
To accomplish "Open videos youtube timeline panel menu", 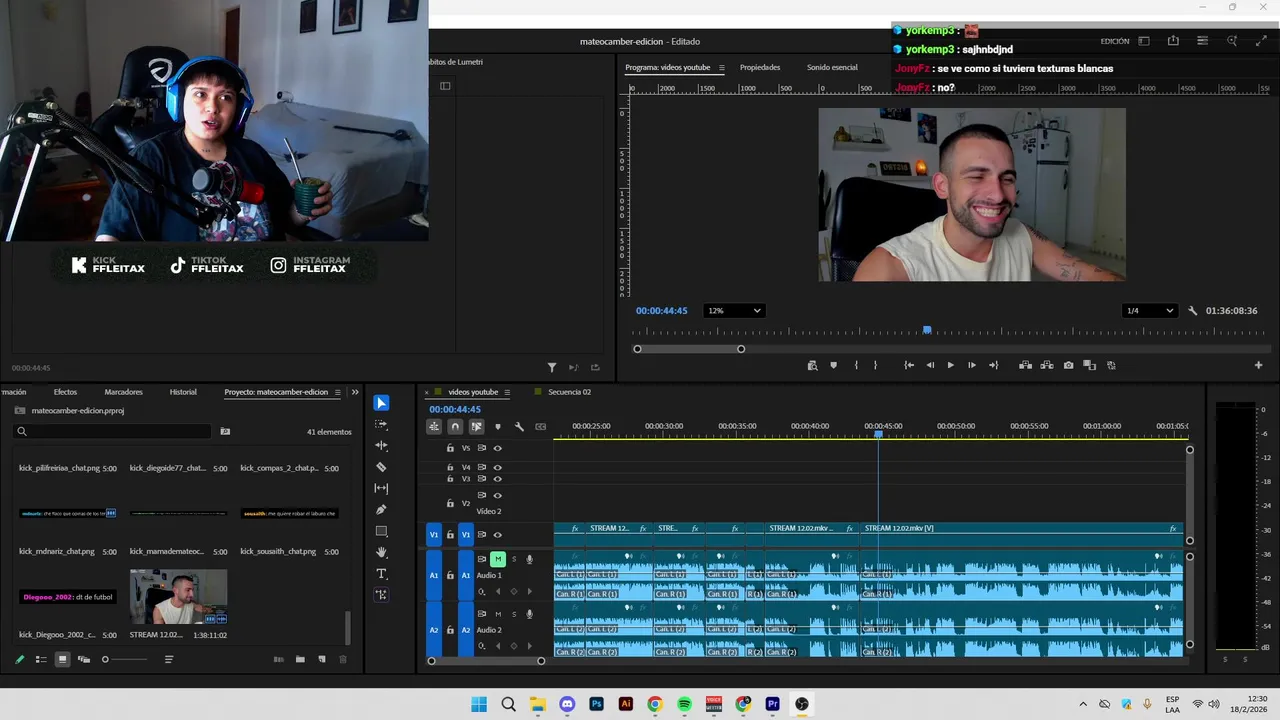I will [x=507, y=392].
